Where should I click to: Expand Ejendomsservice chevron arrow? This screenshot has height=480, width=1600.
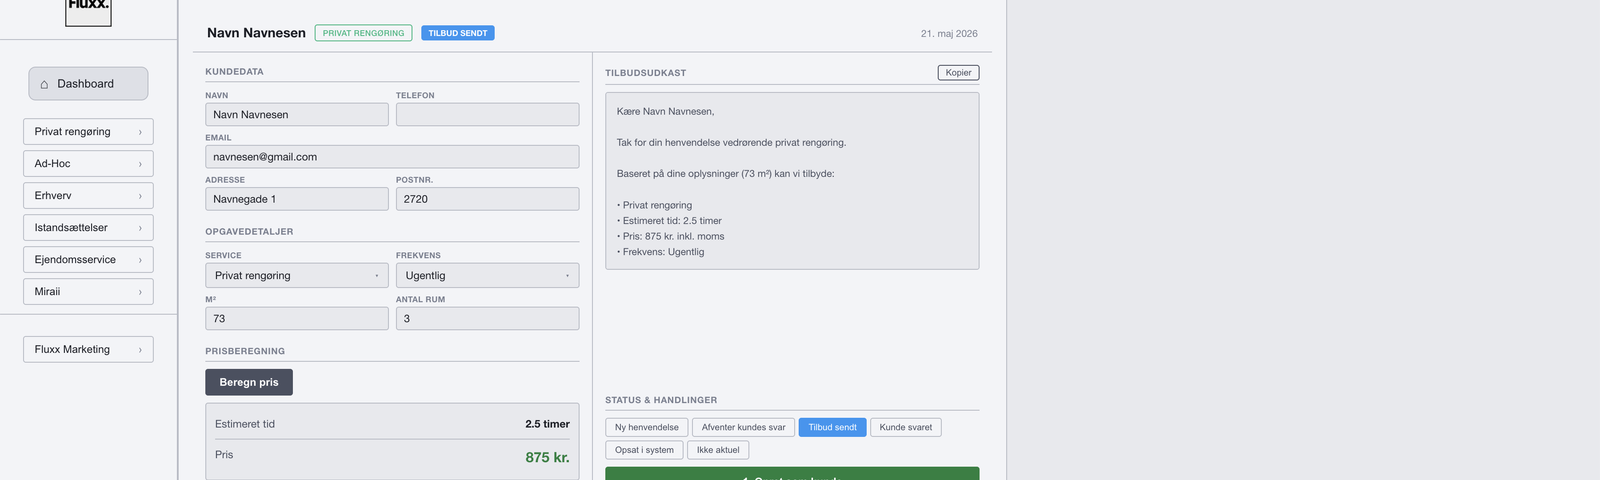[140, 260]
